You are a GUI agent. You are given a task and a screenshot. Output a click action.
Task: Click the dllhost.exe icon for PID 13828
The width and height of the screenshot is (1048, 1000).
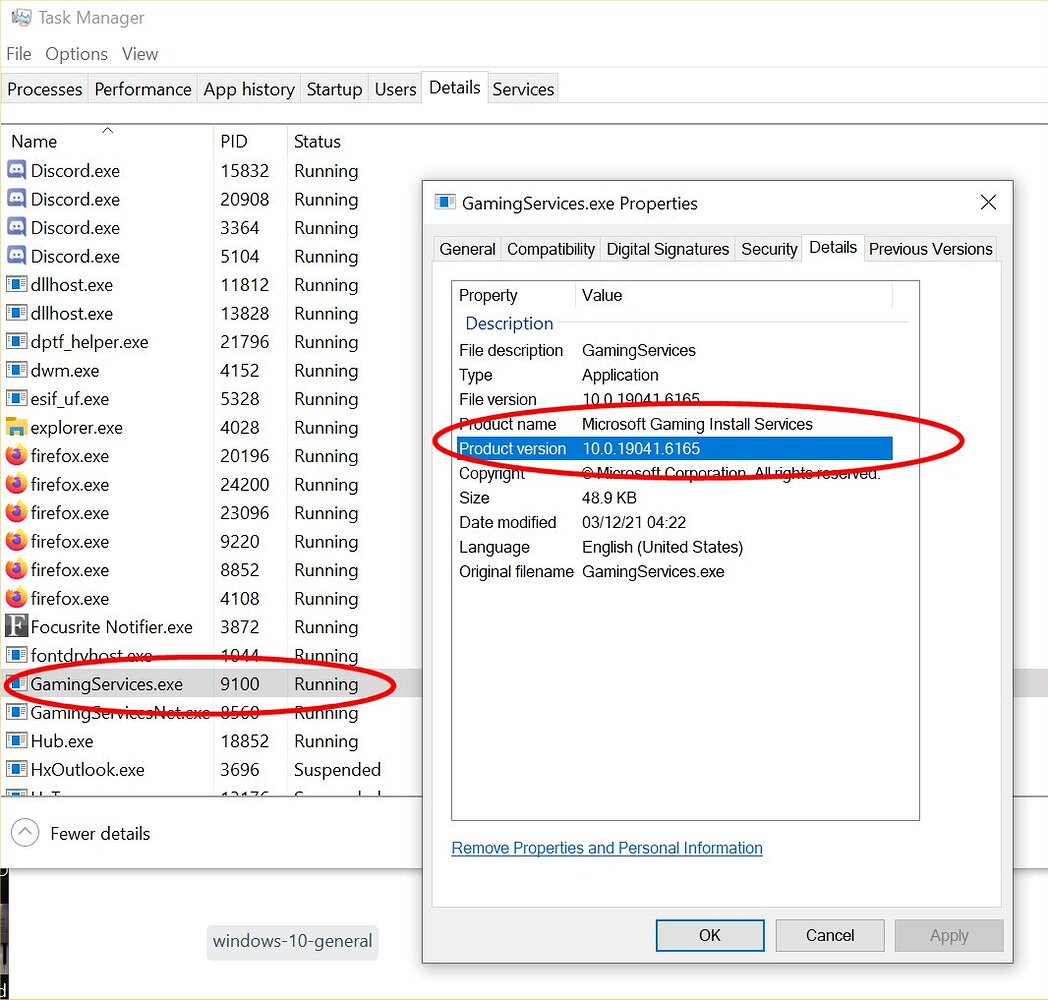coord(17,314)
